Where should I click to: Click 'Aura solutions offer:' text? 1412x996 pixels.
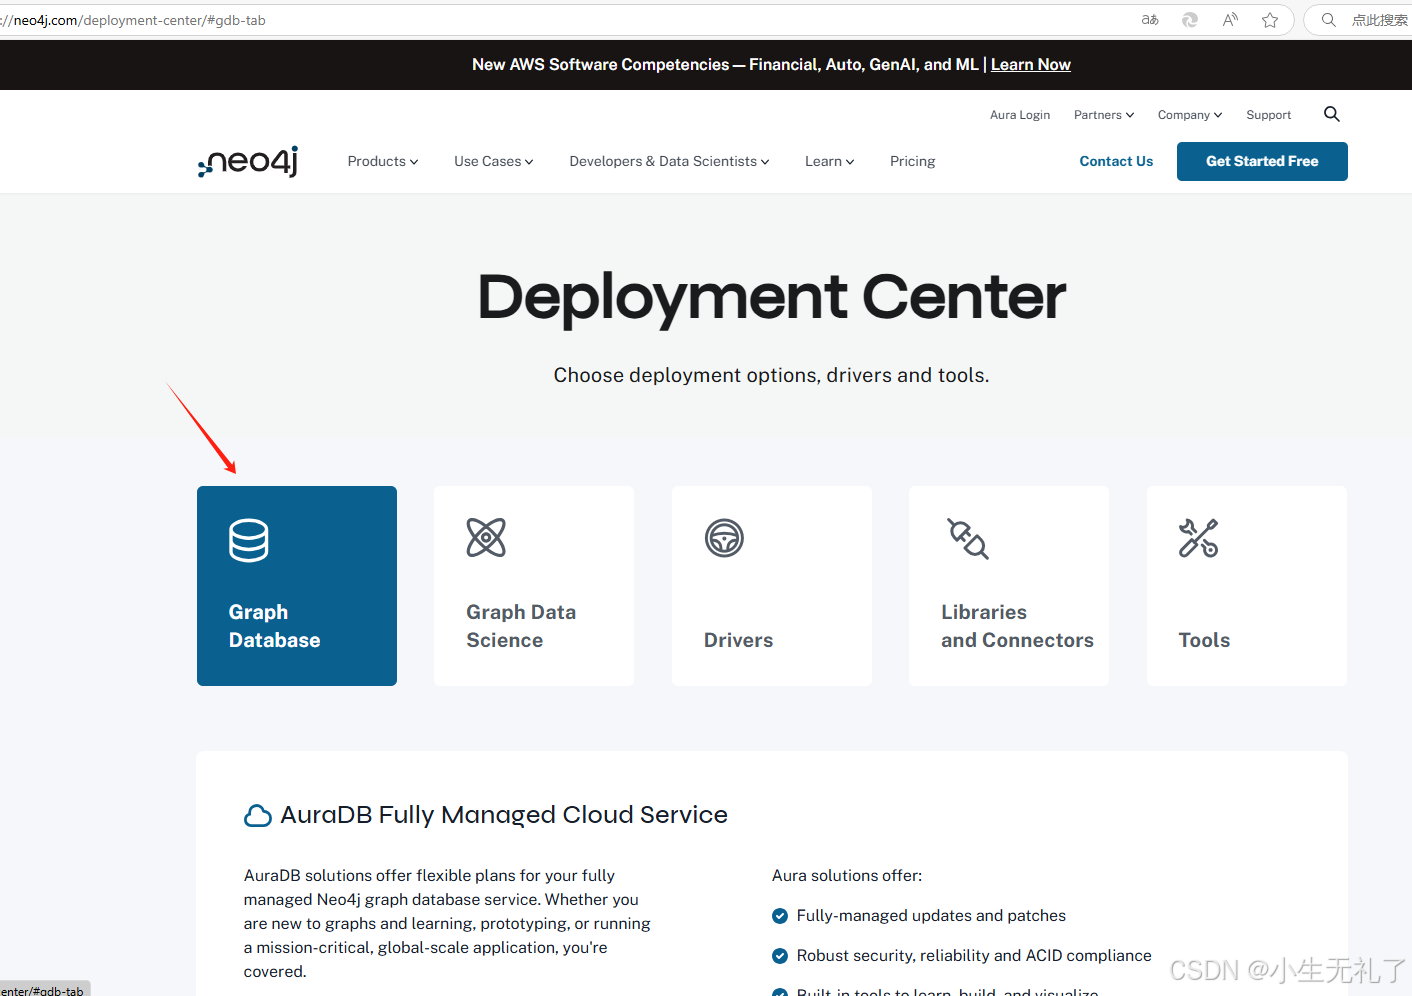[847, 875]
